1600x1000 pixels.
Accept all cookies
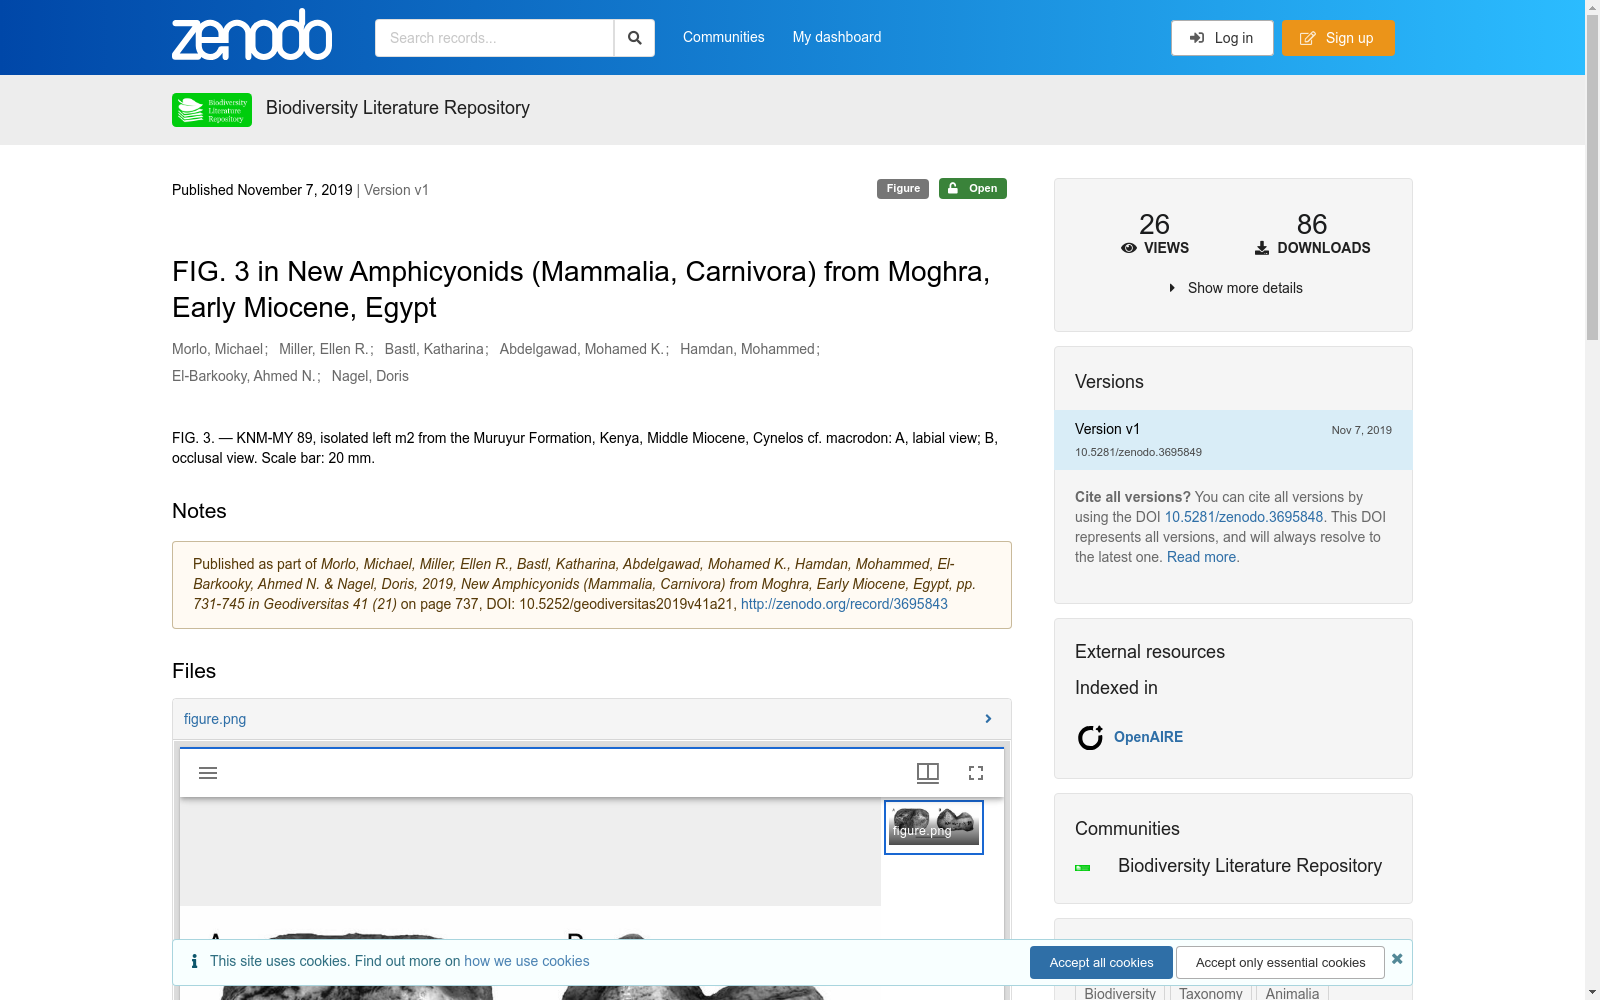[x=1101, y=963]
